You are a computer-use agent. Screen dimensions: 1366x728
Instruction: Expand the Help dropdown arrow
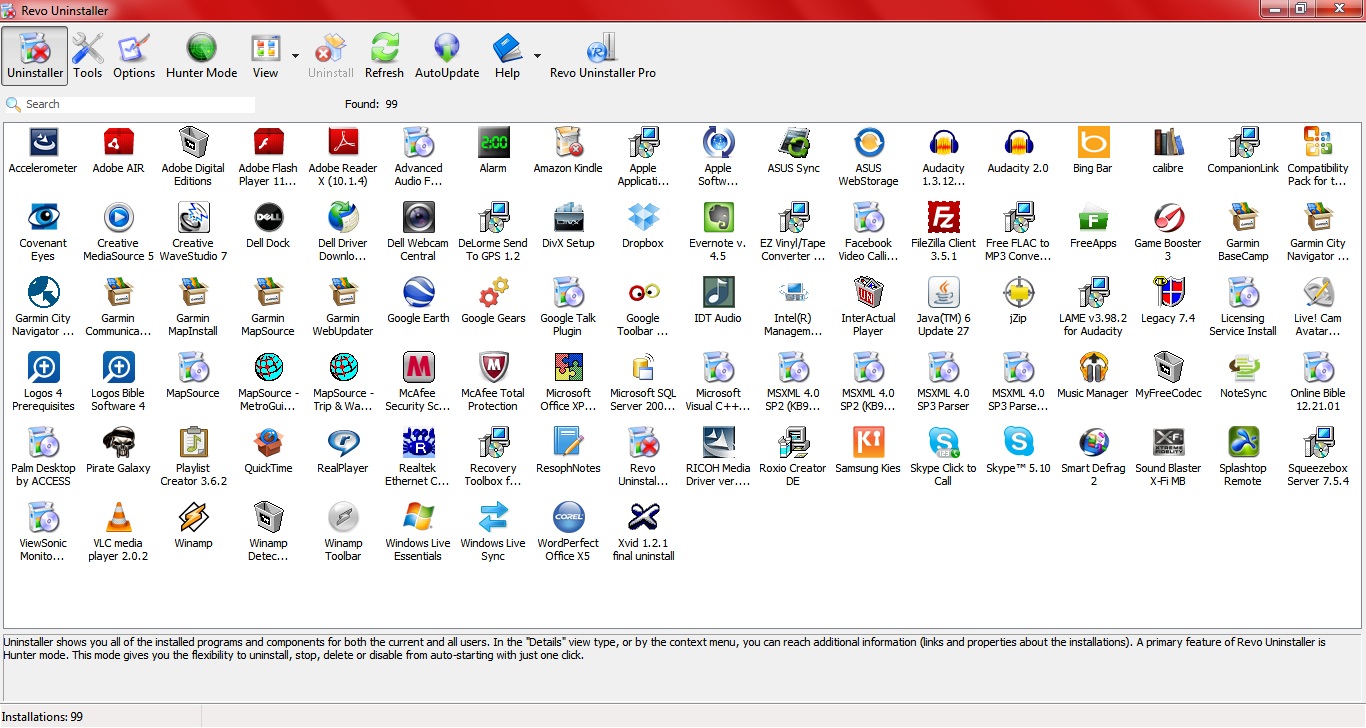click(x=538, y=56)
